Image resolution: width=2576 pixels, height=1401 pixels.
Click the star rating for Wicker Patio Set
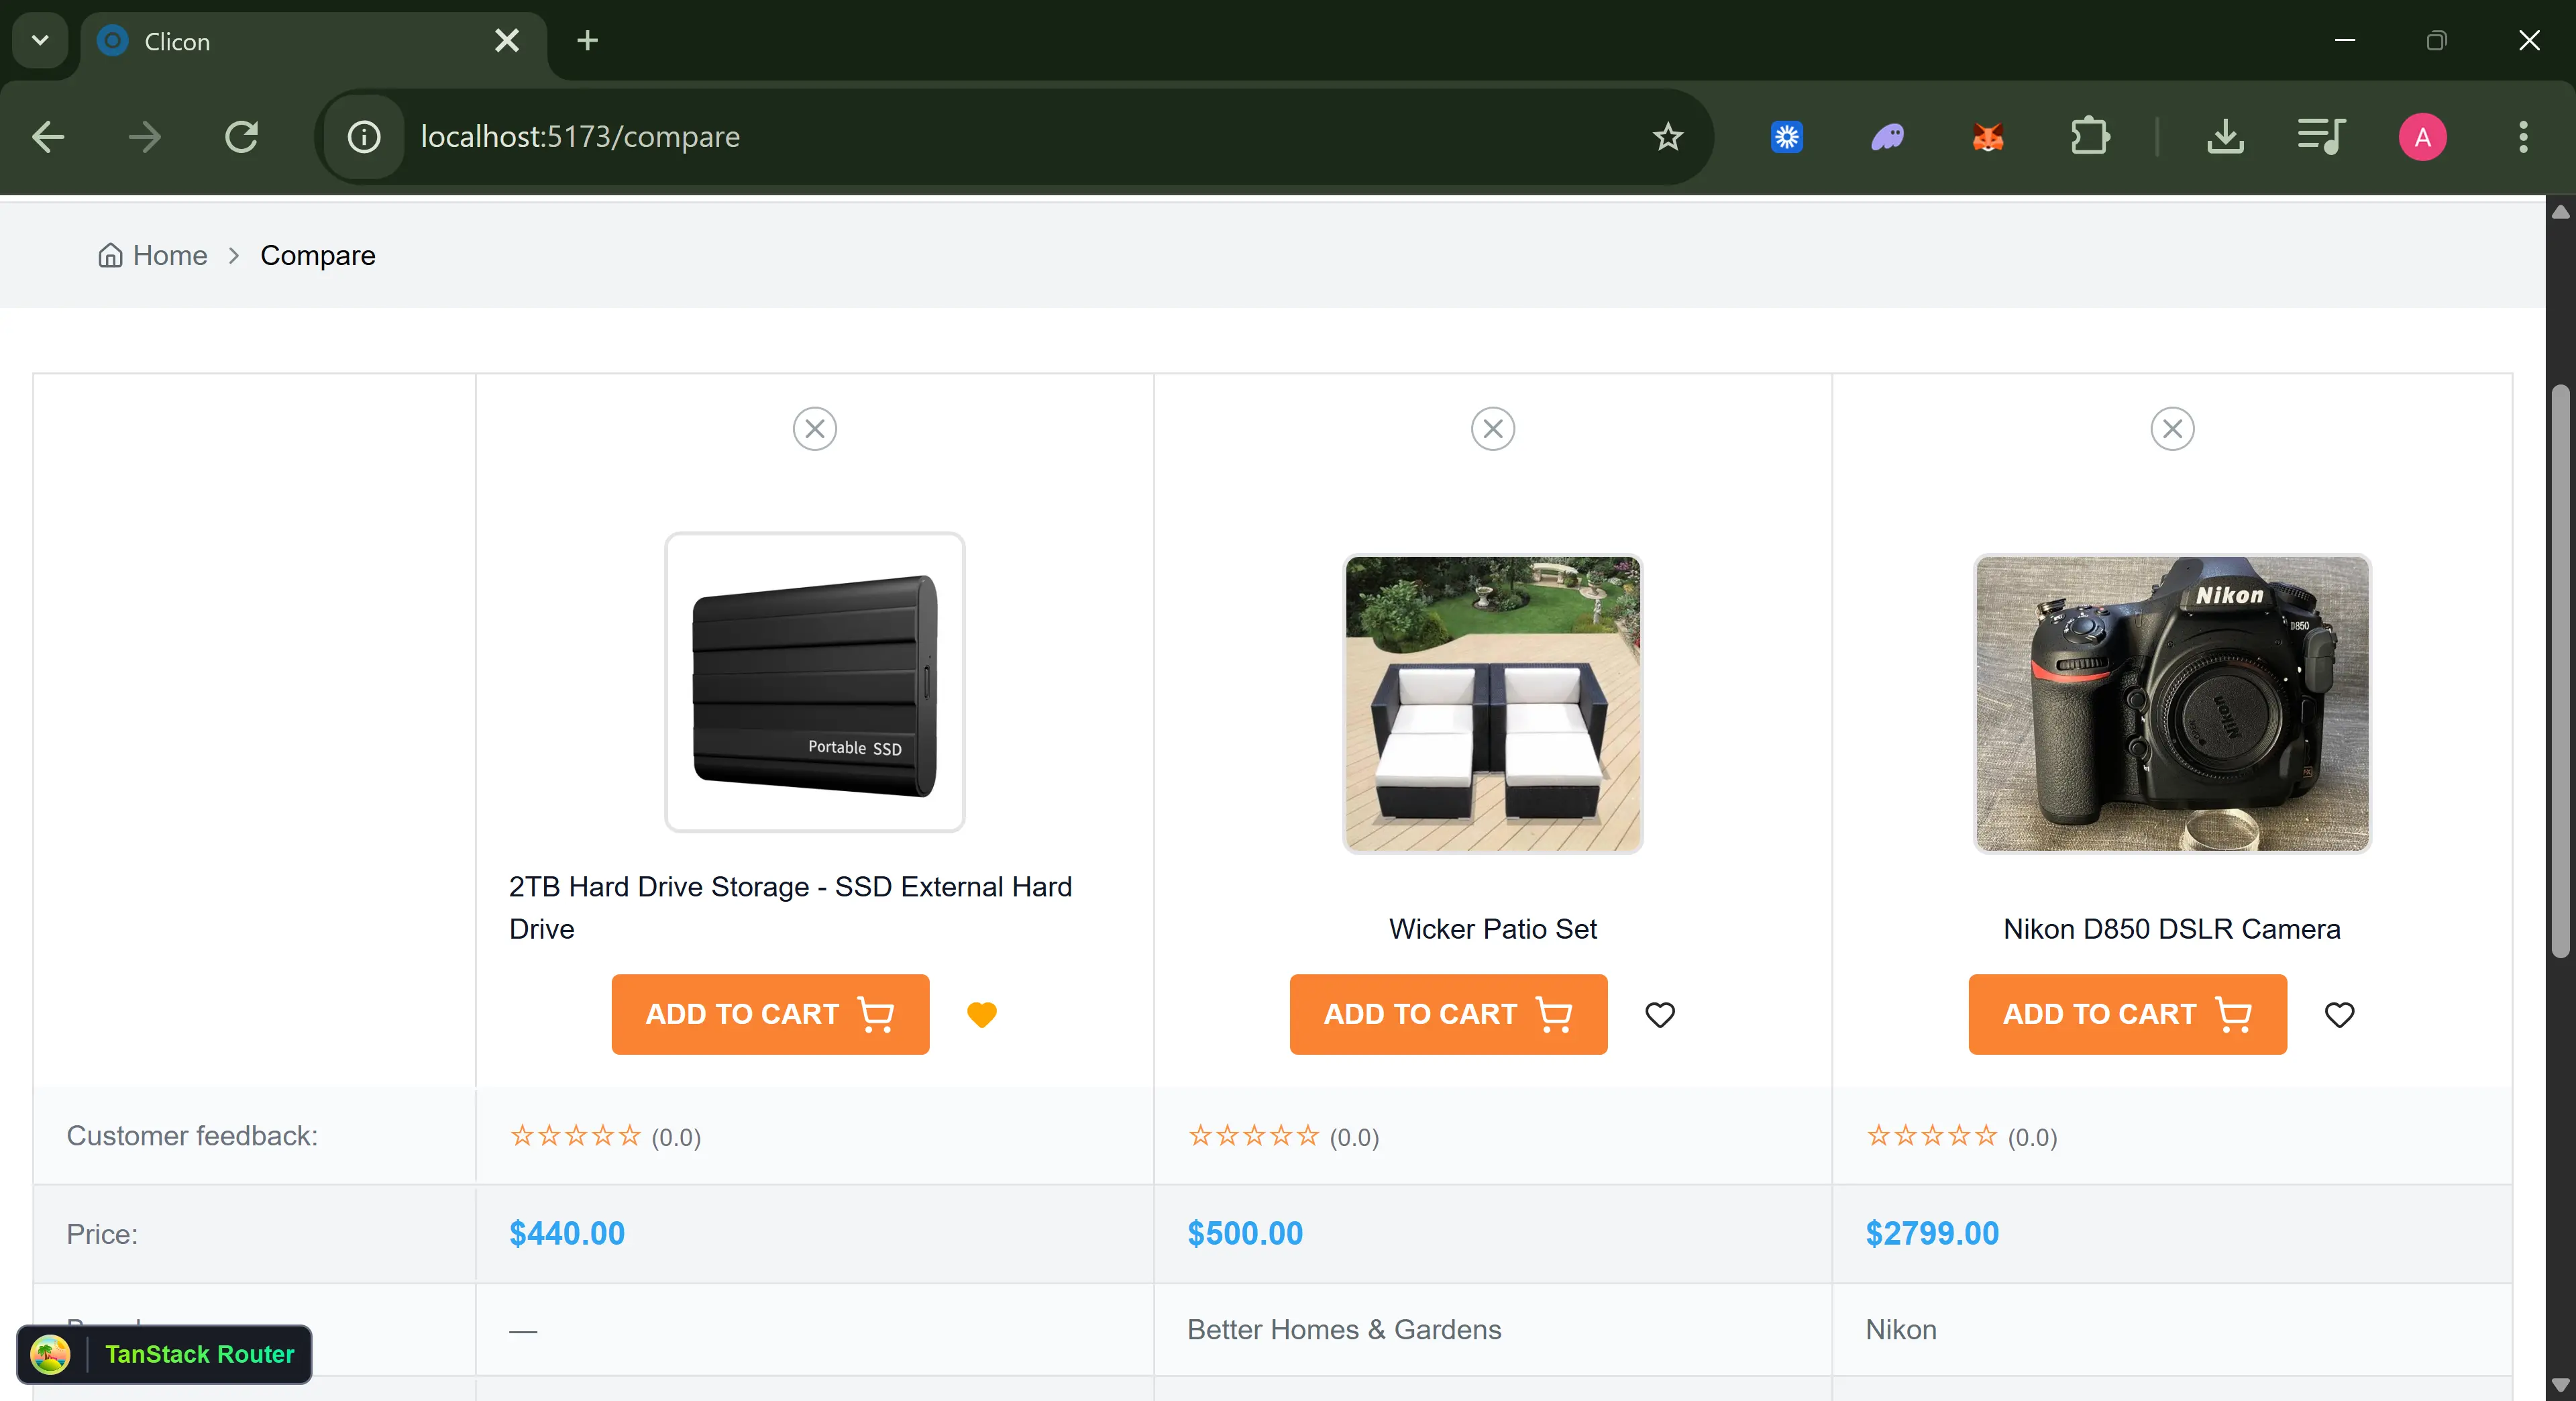(1253, 1136)
